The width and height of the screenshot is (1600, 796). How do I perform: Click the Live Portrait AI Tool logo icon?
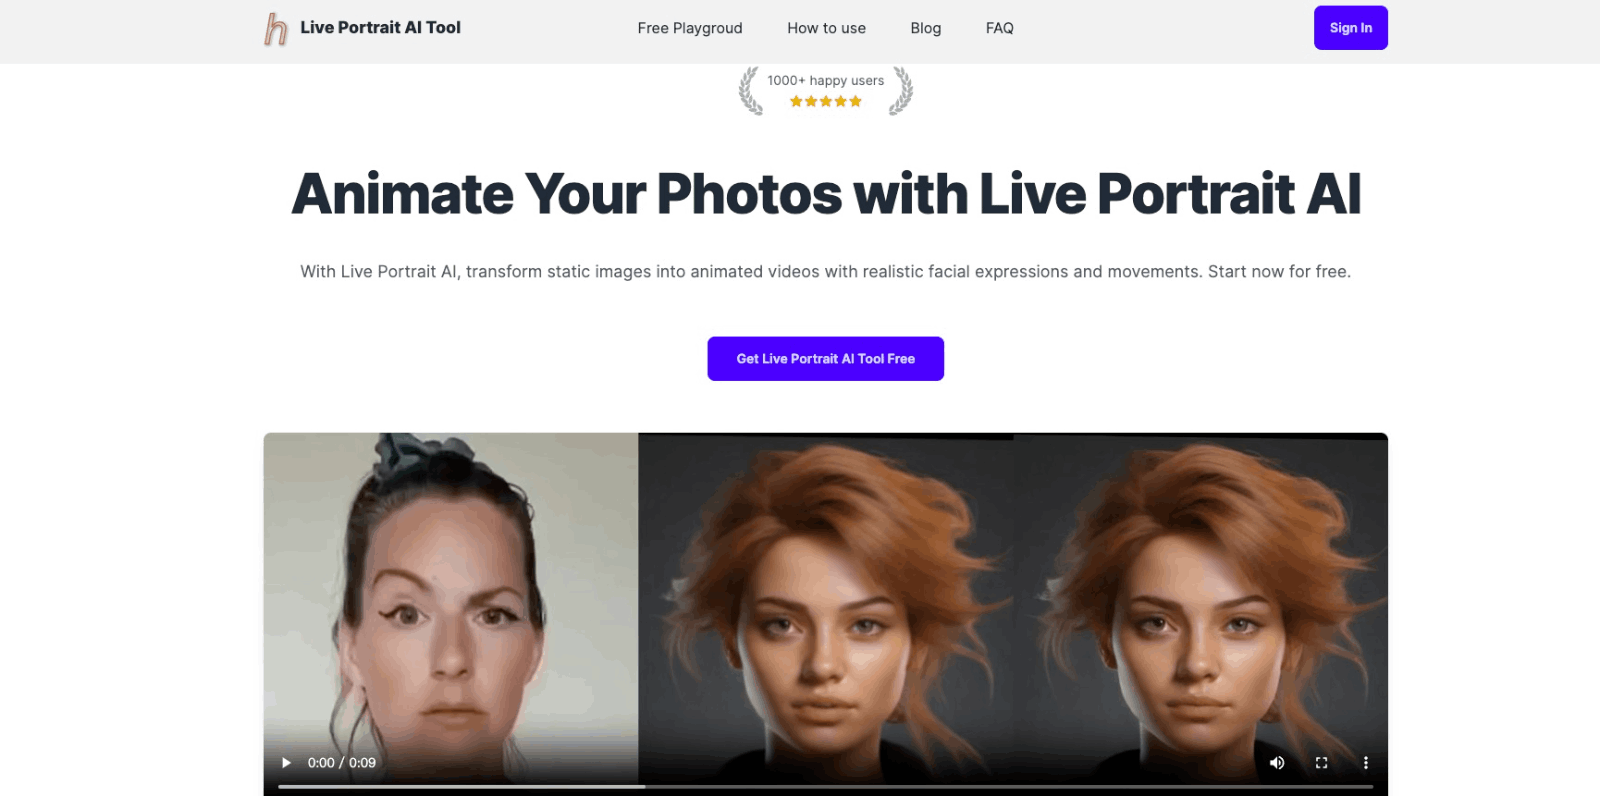pos(276,29)
